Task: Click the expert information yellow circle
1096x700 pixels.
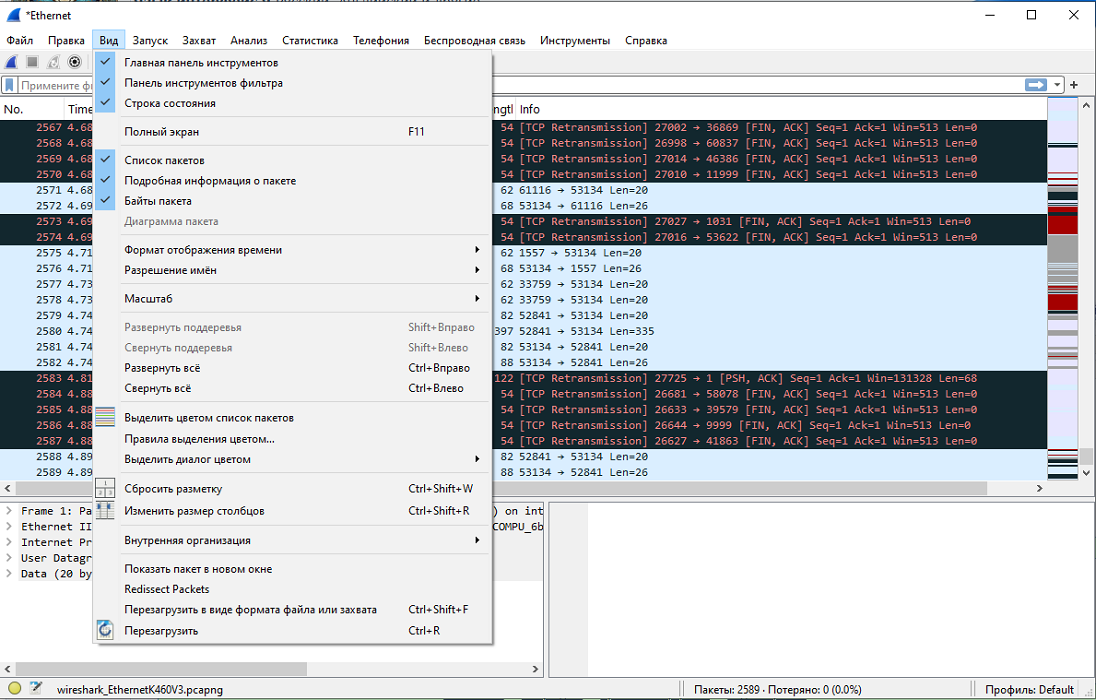Action: (14, 689)
